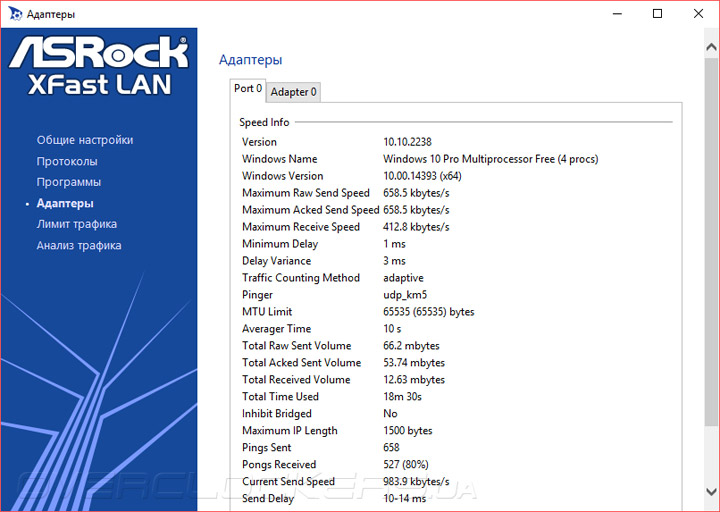Select the 3 ms value

tap(394, 261)
